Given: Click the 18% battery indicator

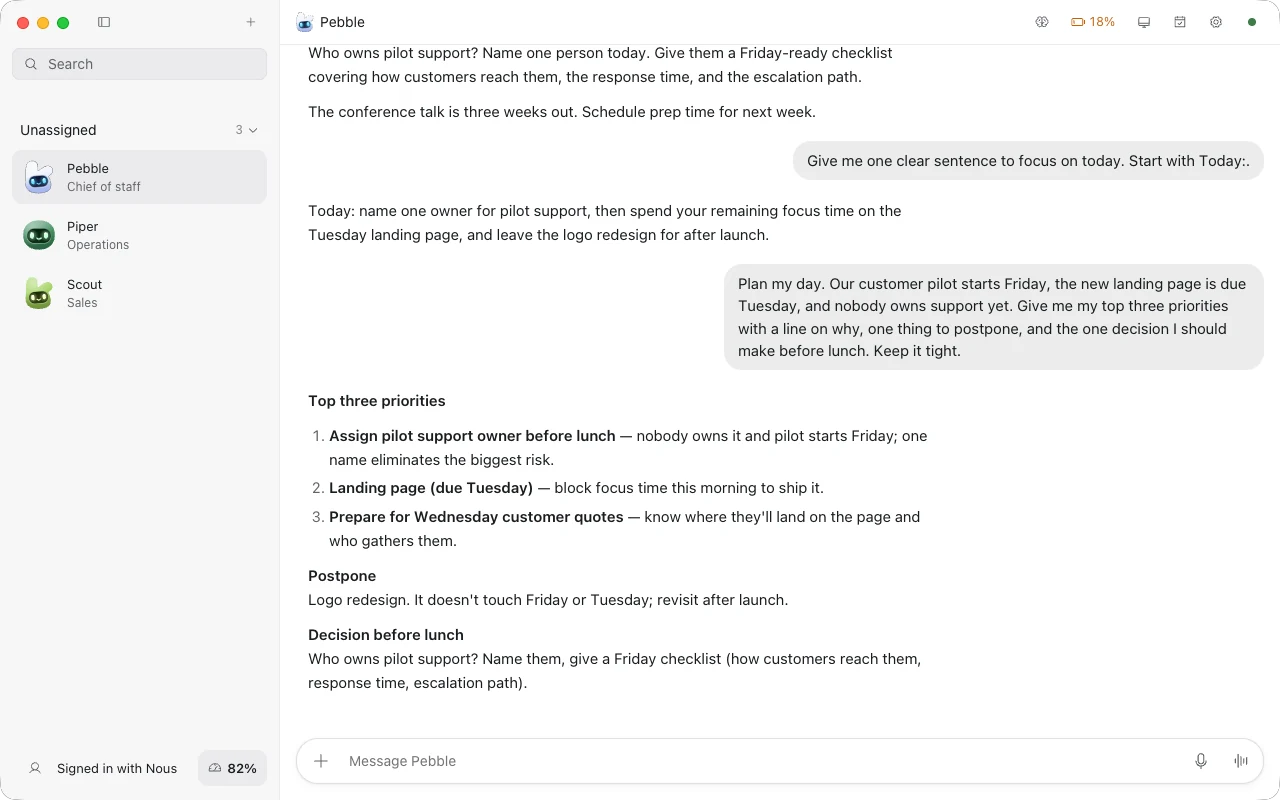Looking at the screenshot, I should [x=1093, y=22].
